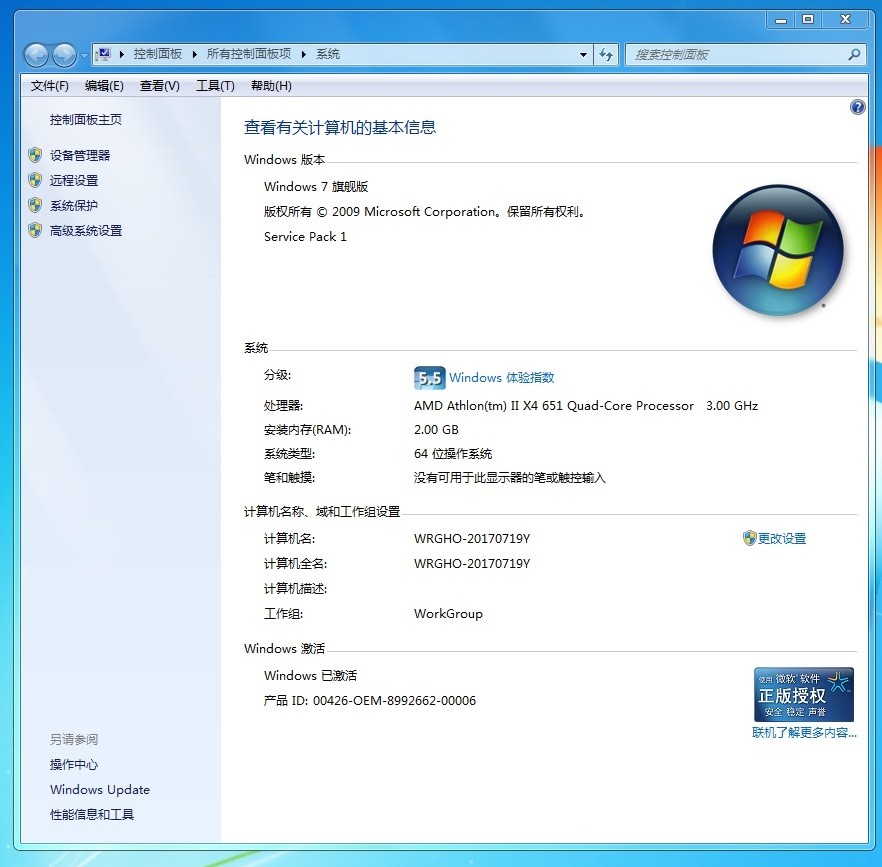Open 操作中心 link in See also

coord(74,765)
